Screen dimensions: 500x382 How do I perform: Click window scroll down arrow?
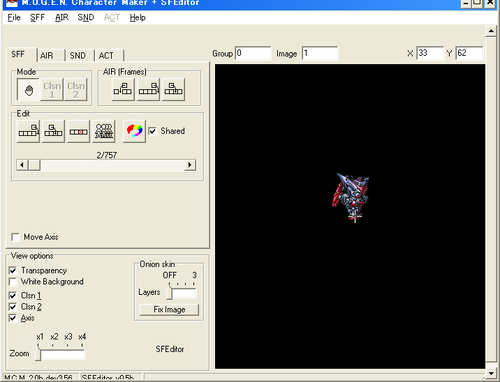[x=491, y=373]
